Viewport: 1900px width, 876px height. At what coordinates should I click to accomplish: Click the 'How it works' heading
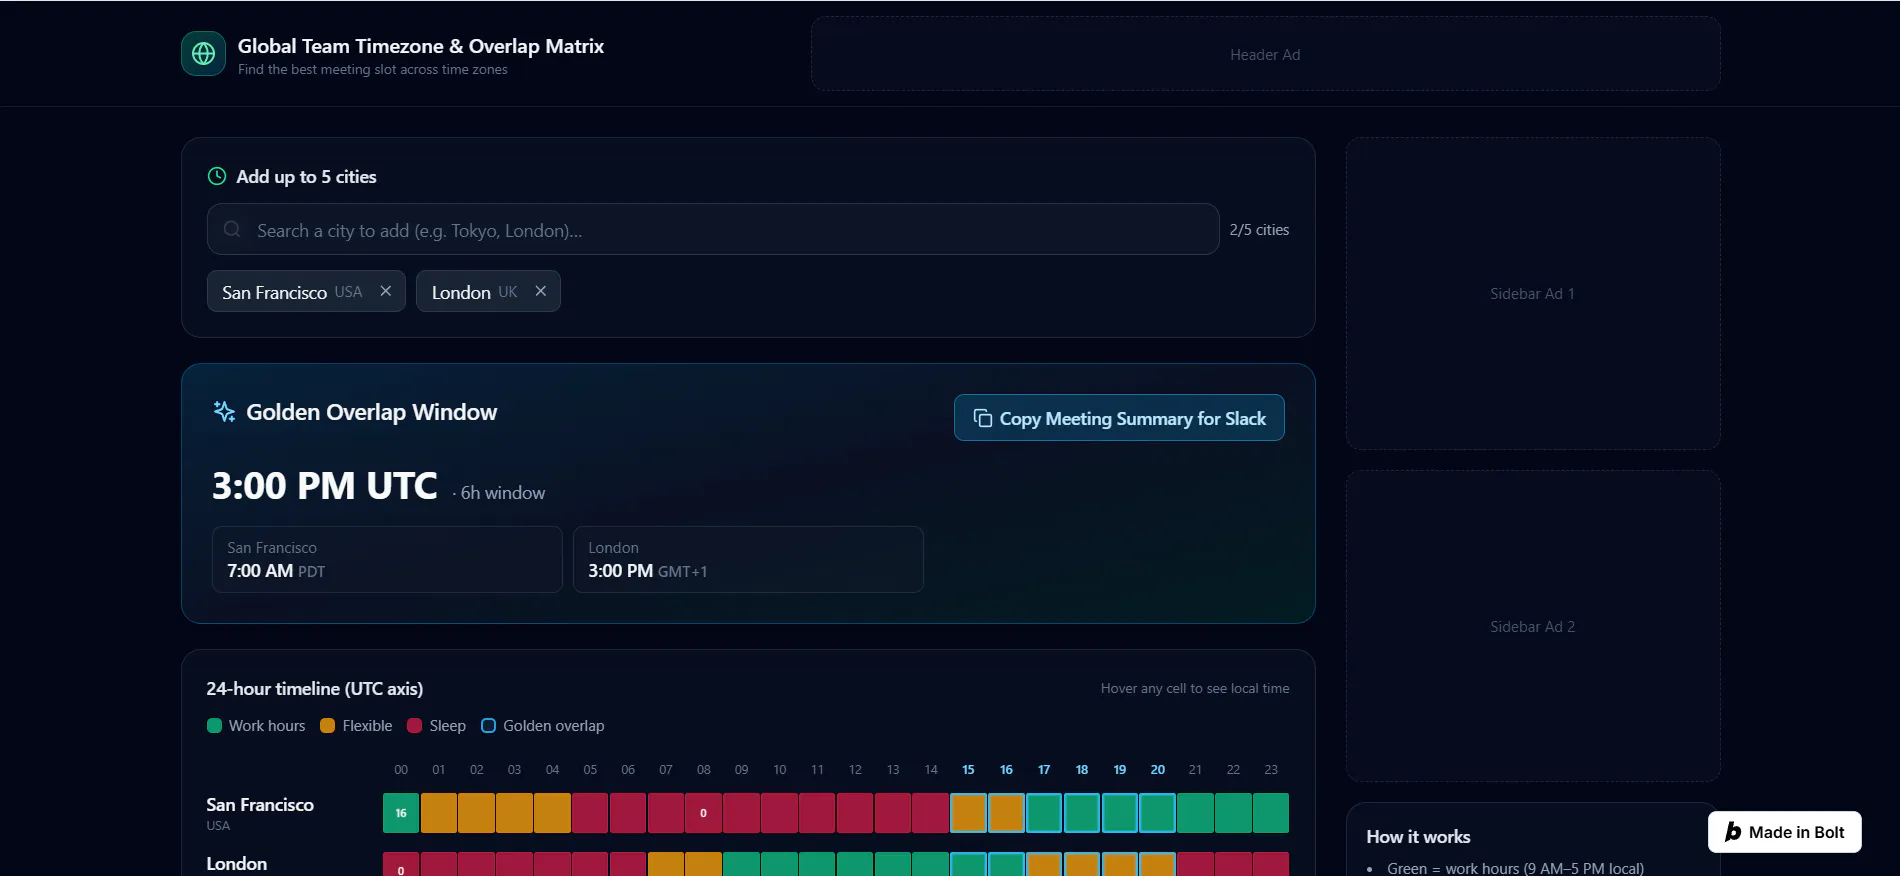tap(1418, 836)
